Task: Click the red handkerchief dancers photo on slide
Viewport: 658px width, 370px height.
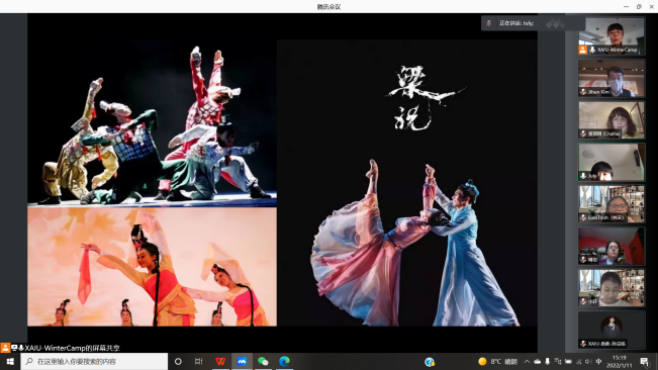Action: pyautogui.click(x=152, y=266)
